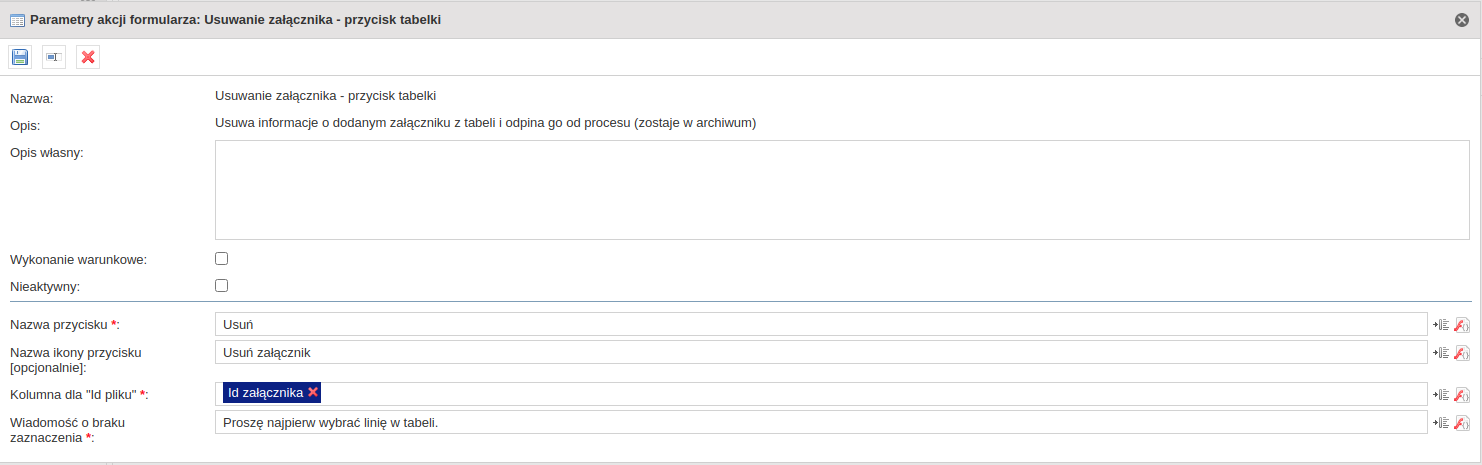Click the Proszę najpierw wybrać linię message field
The image size is (1482, 465).
coord(821,422)
